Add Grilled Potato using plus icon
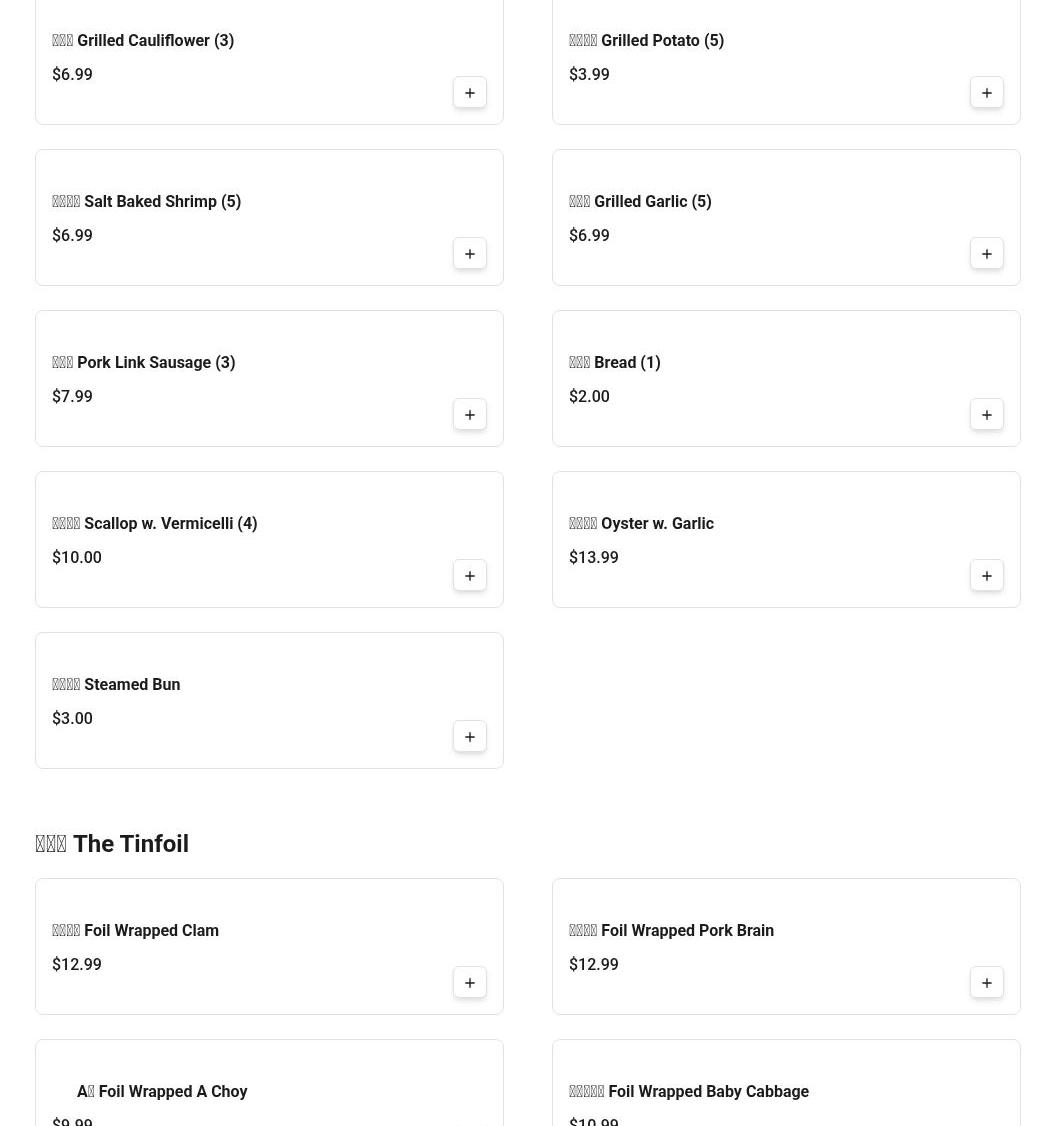The height and width of the screenshot is (1126, 1050). [986, 93]
